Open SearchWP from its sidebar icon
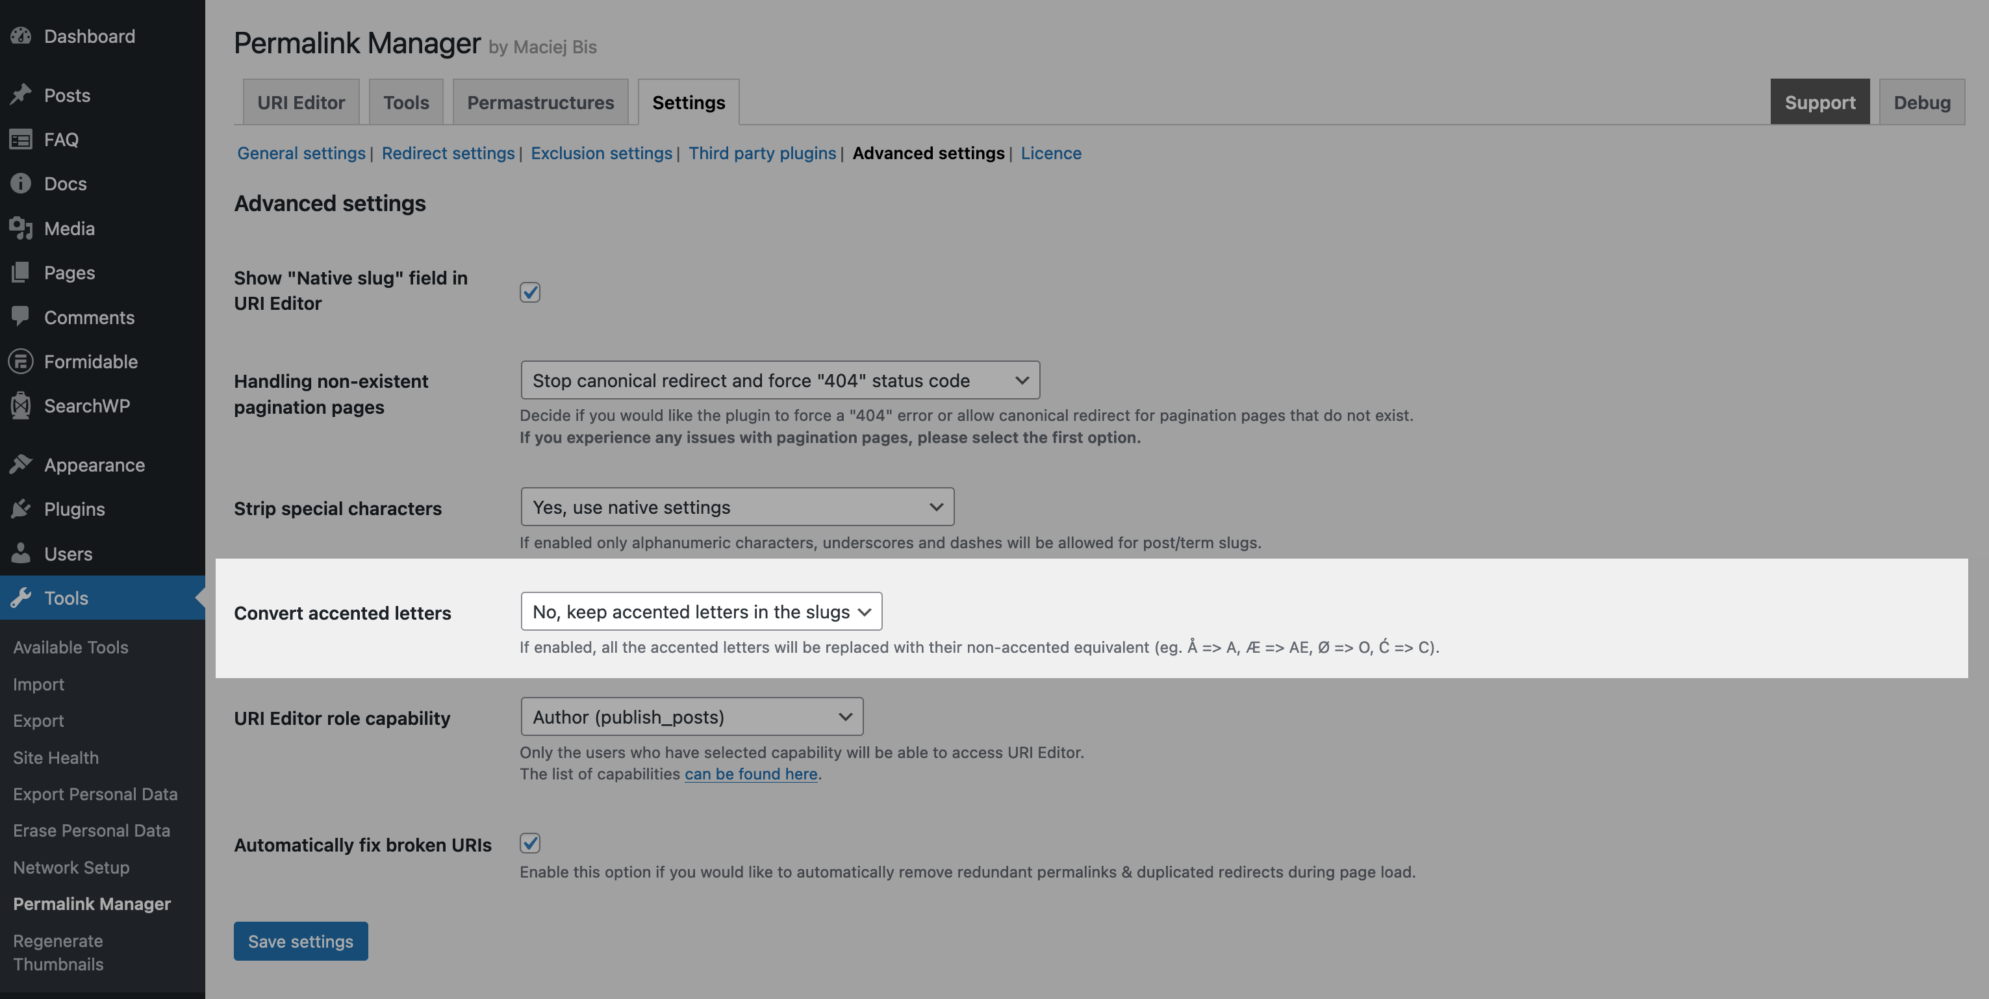The height and width of the screenshot is (999, 1989). point(22,405)
